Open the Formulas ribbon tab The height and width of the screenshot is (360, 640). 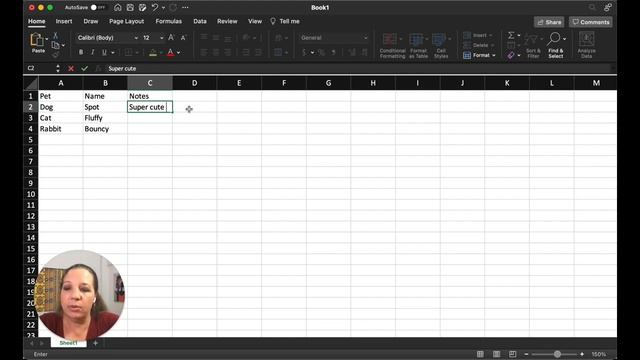coord(169,21)
